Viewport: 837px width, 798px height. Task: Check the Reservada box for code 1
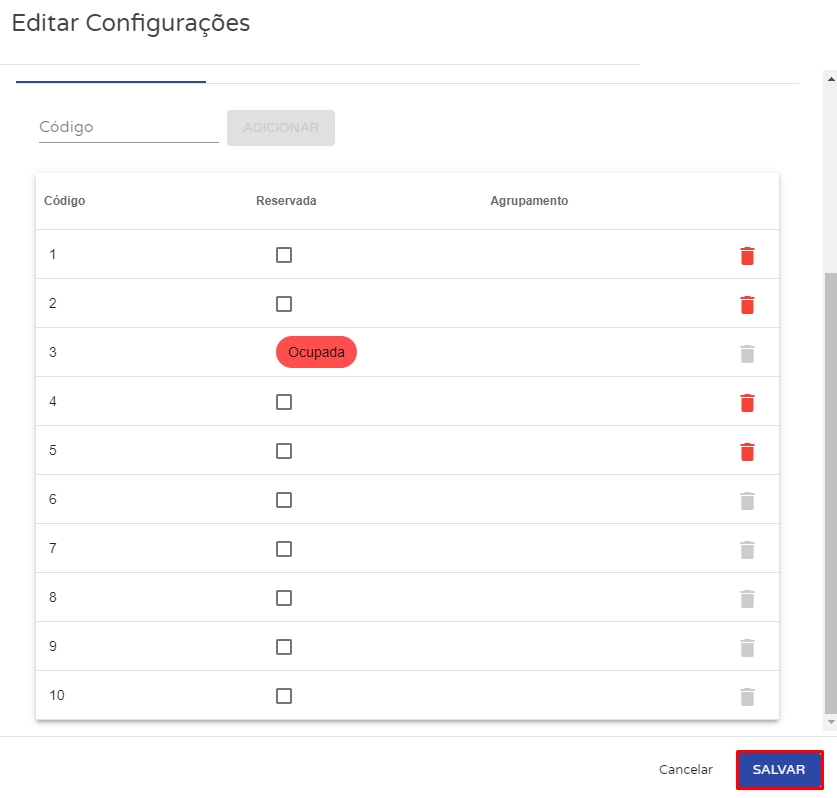tap(284, 255)
